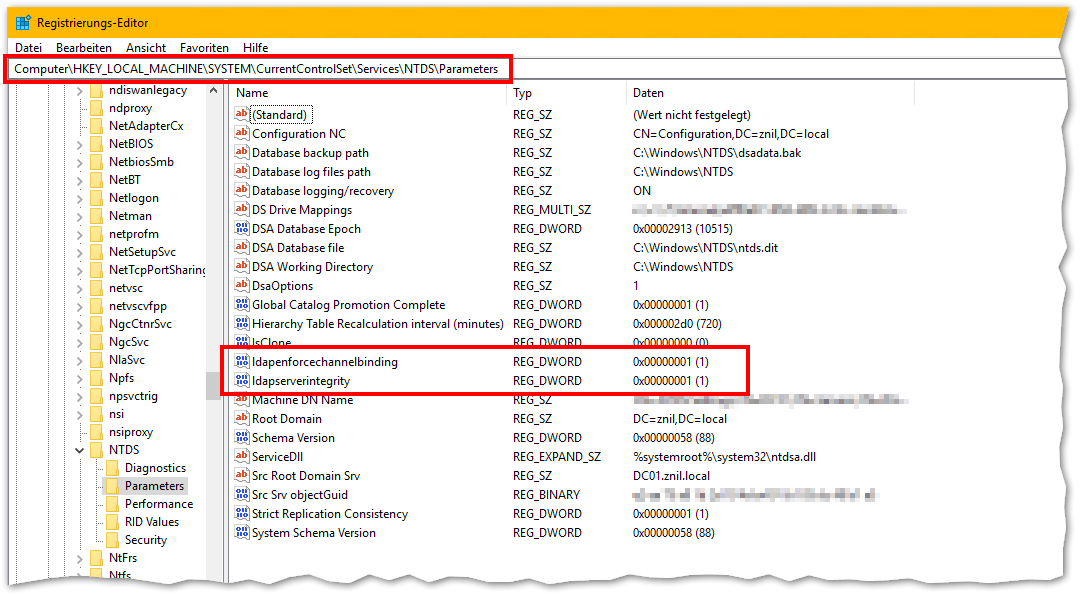1080x596 pixels.
Task: Click the Schema Version DWORD icon
Action: (241, 438)
